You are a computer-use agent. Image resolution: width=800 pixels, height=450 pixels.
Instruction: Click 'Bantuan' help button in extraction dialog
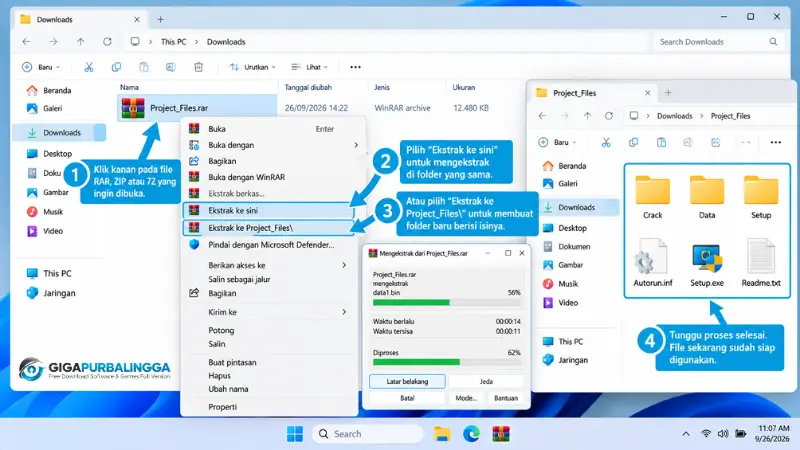coord(506,398)
